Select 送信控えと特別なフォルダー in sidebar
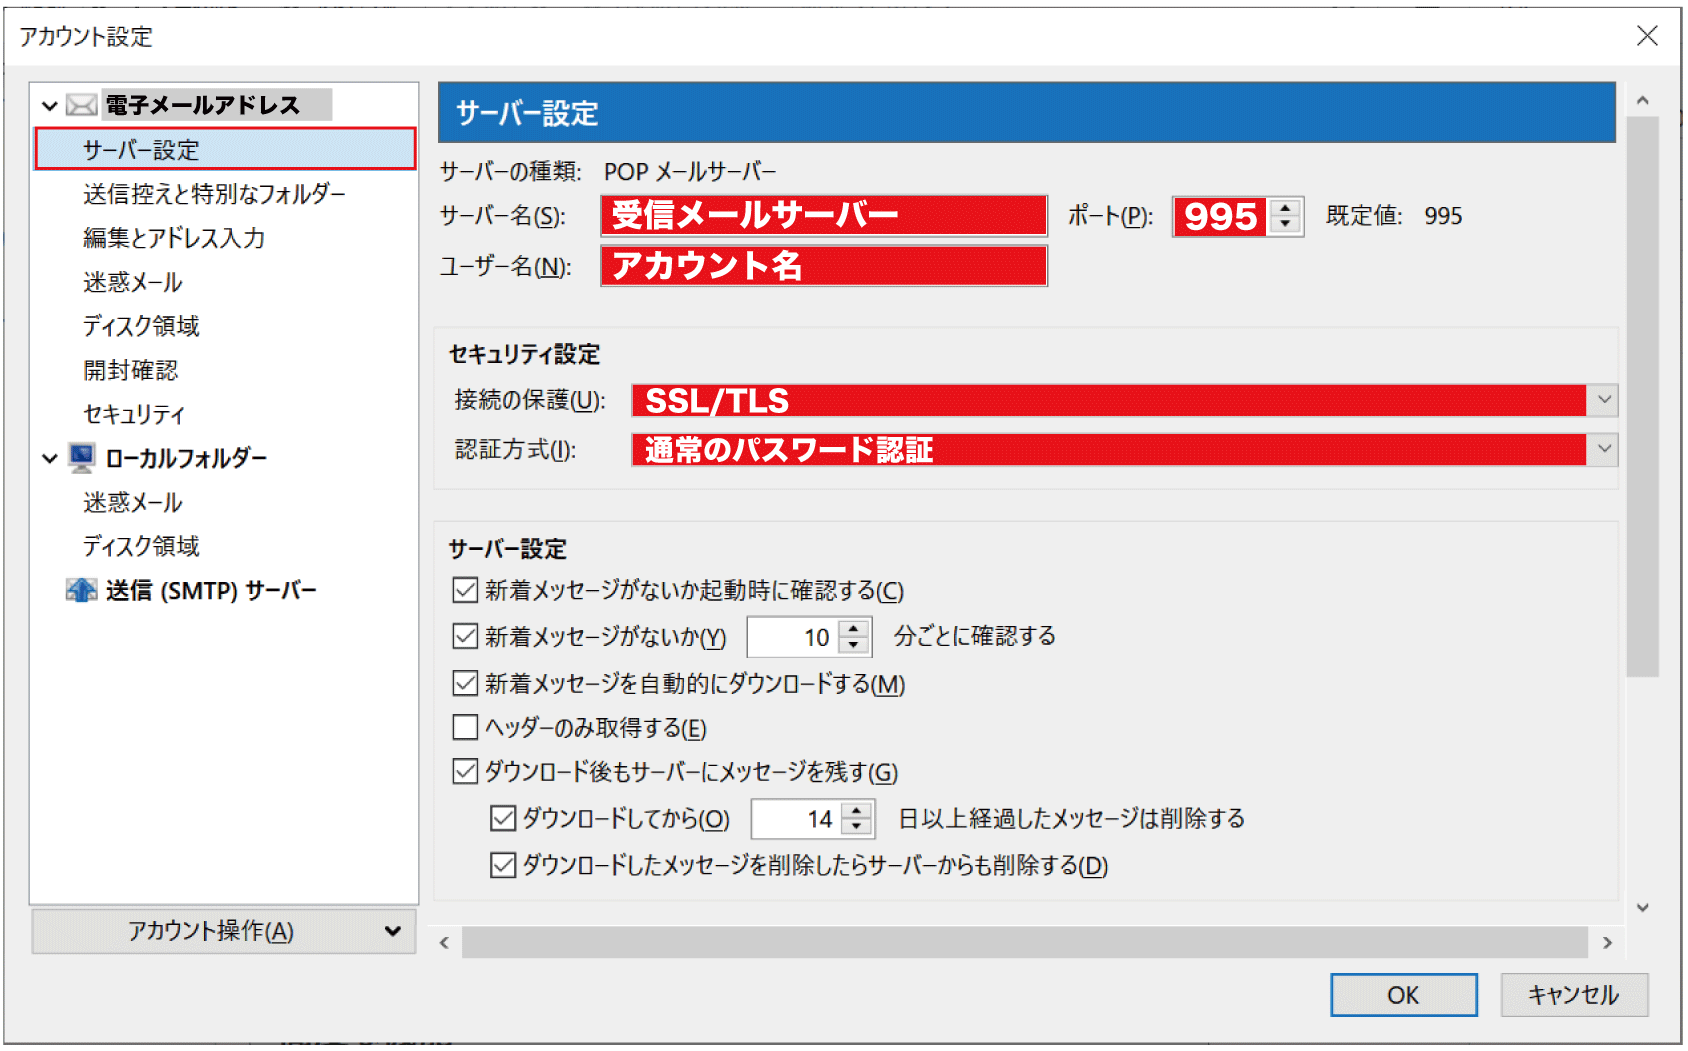Viewport: 1688px width, 1051px height. tap(214, 194)
